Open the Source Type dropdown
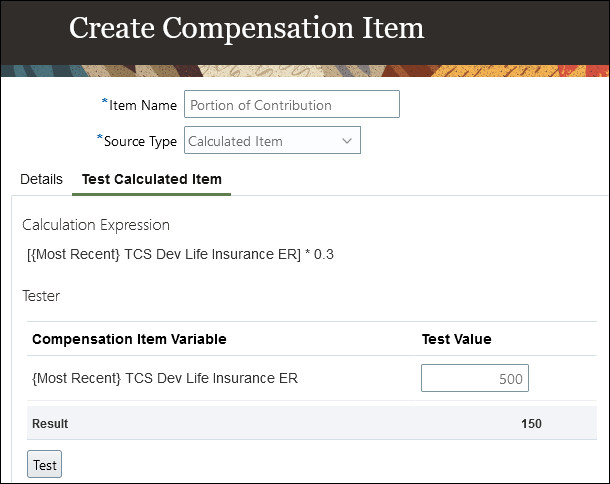Image resolution: width=610 pixels, height=484 pixels. (272, 140)
